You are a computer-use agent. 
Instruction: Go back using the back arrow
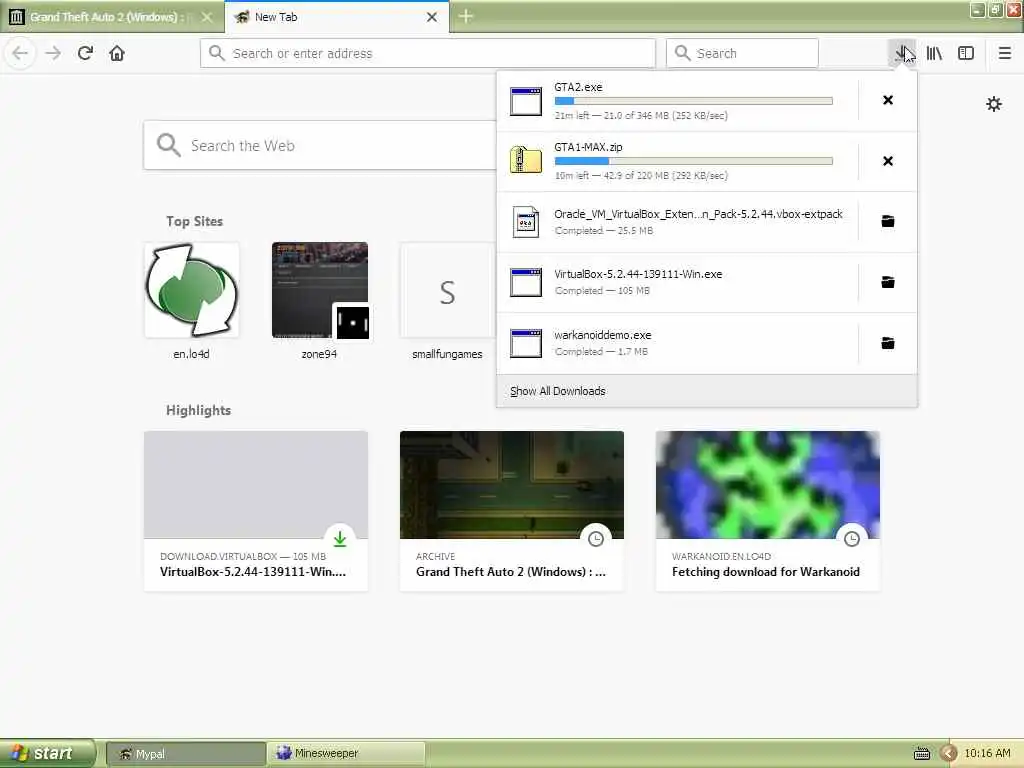[20, 53]
